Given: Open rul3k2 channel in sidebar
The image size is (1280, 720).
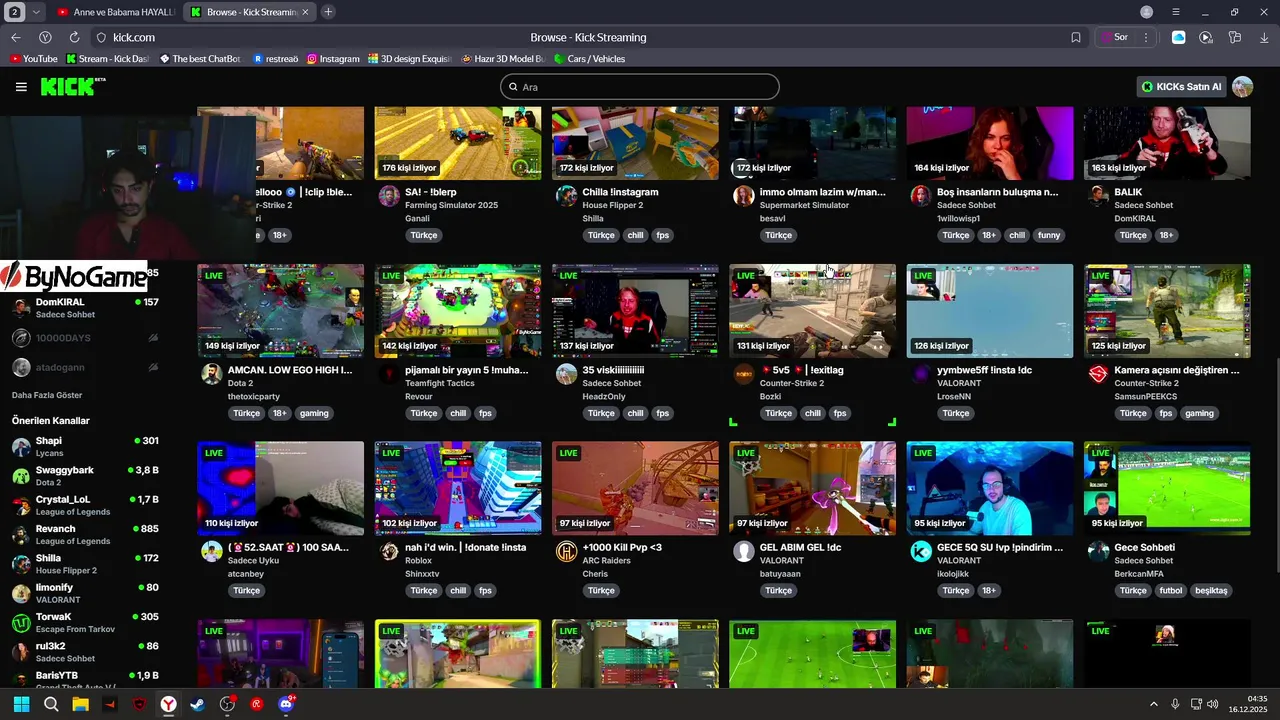Looking at the screenshot, I should click(x=85, y=652).
